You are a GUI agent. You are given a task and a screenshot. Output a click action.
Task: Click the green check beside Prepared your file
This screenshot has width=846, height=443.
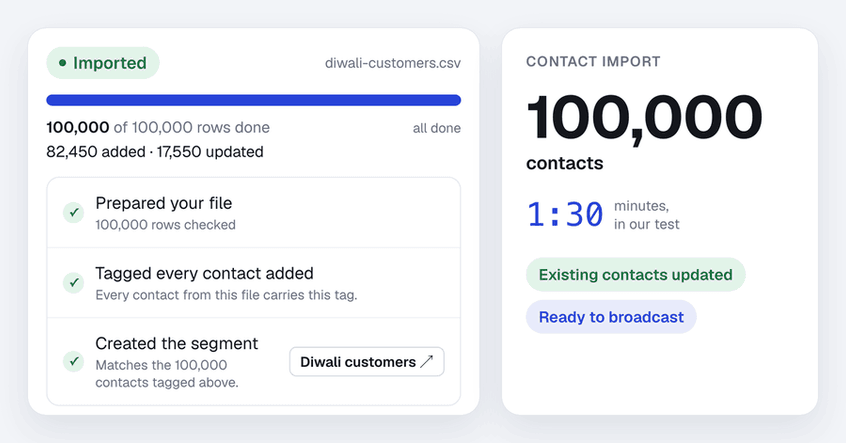(73, 213)
